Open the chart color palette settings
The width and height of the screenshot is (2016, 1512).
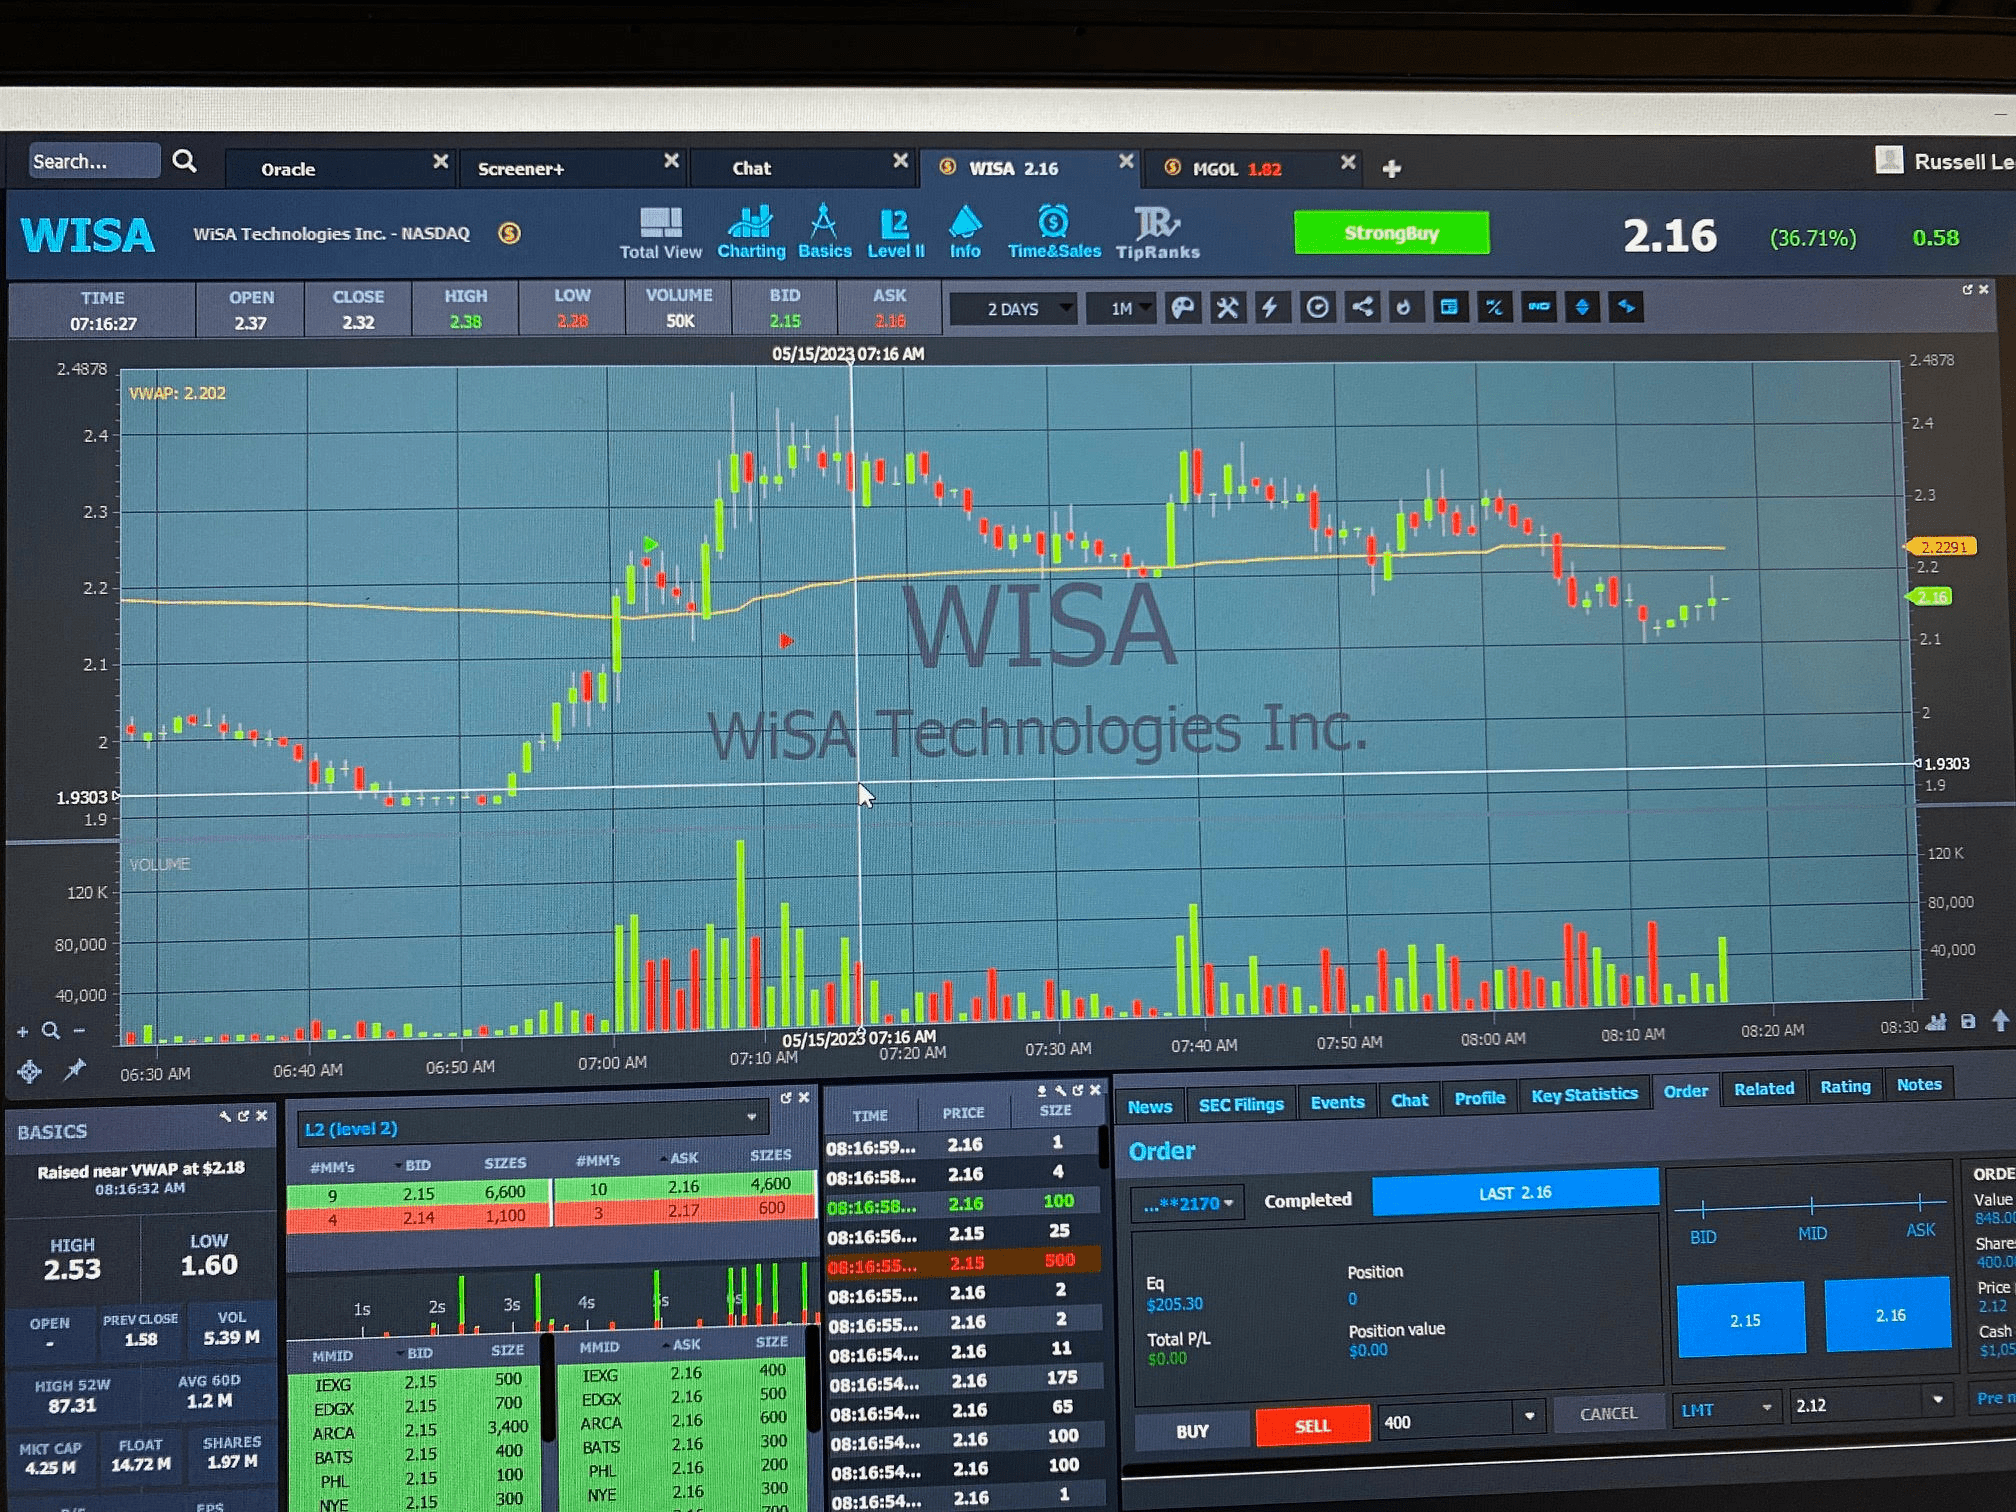click(x=1182, y=308)
